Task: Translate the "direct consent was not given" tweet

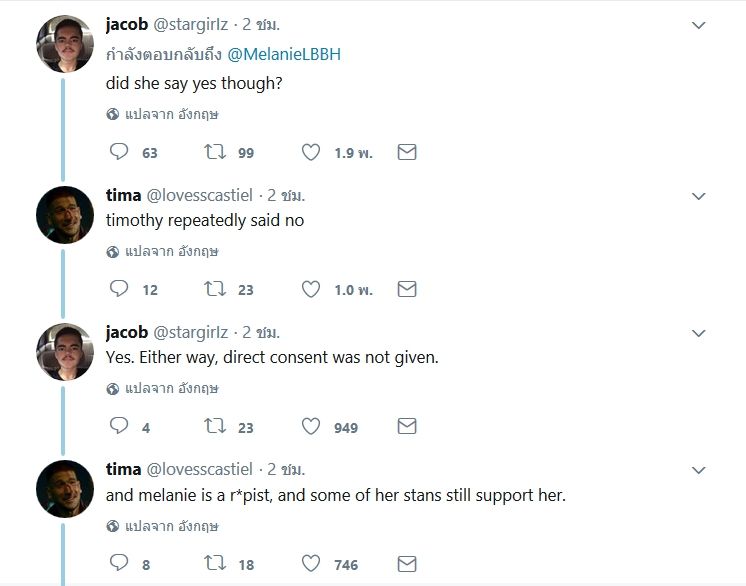Action: point(171,388)
